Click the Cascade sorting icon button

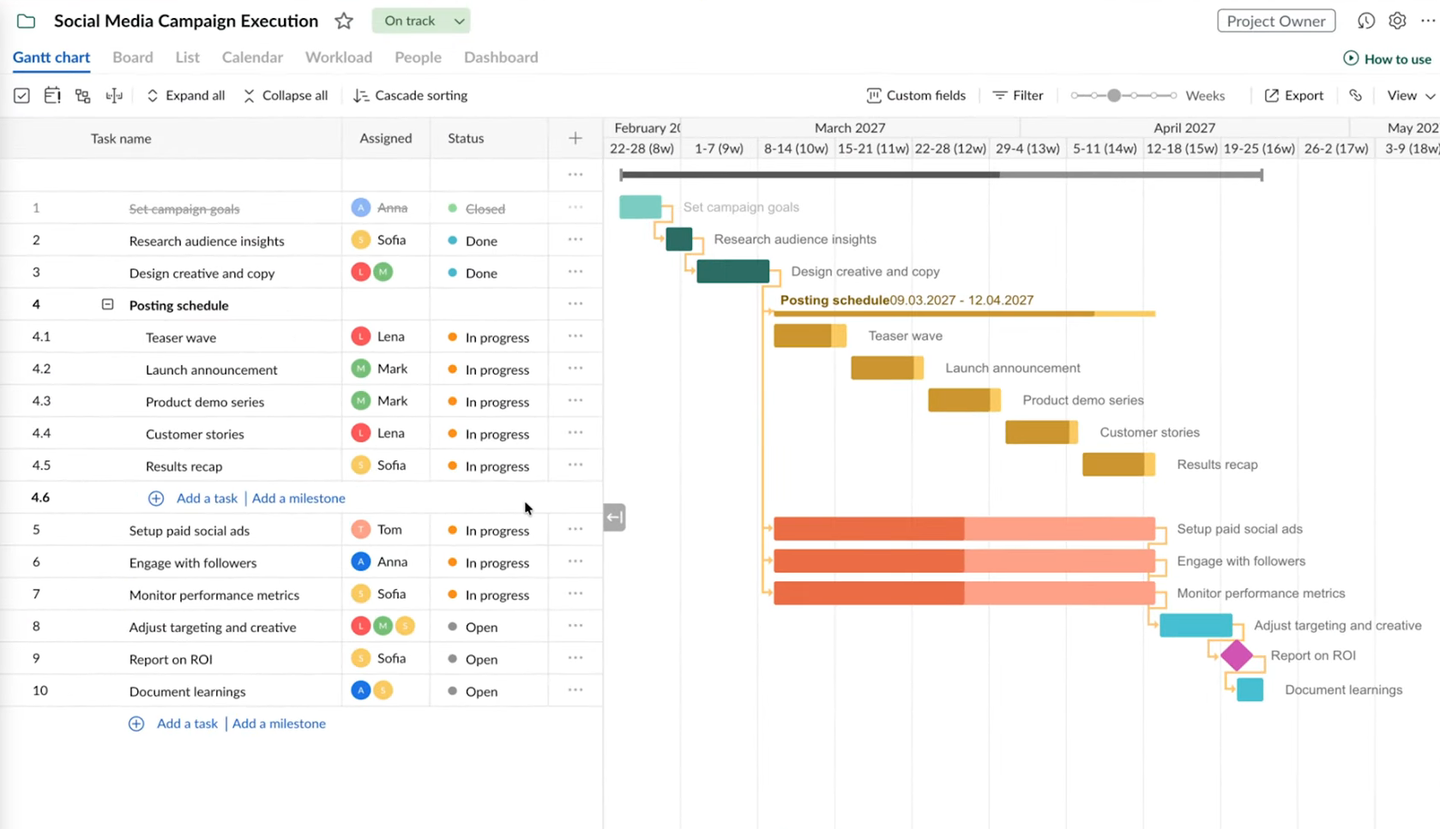coord(410,96)
